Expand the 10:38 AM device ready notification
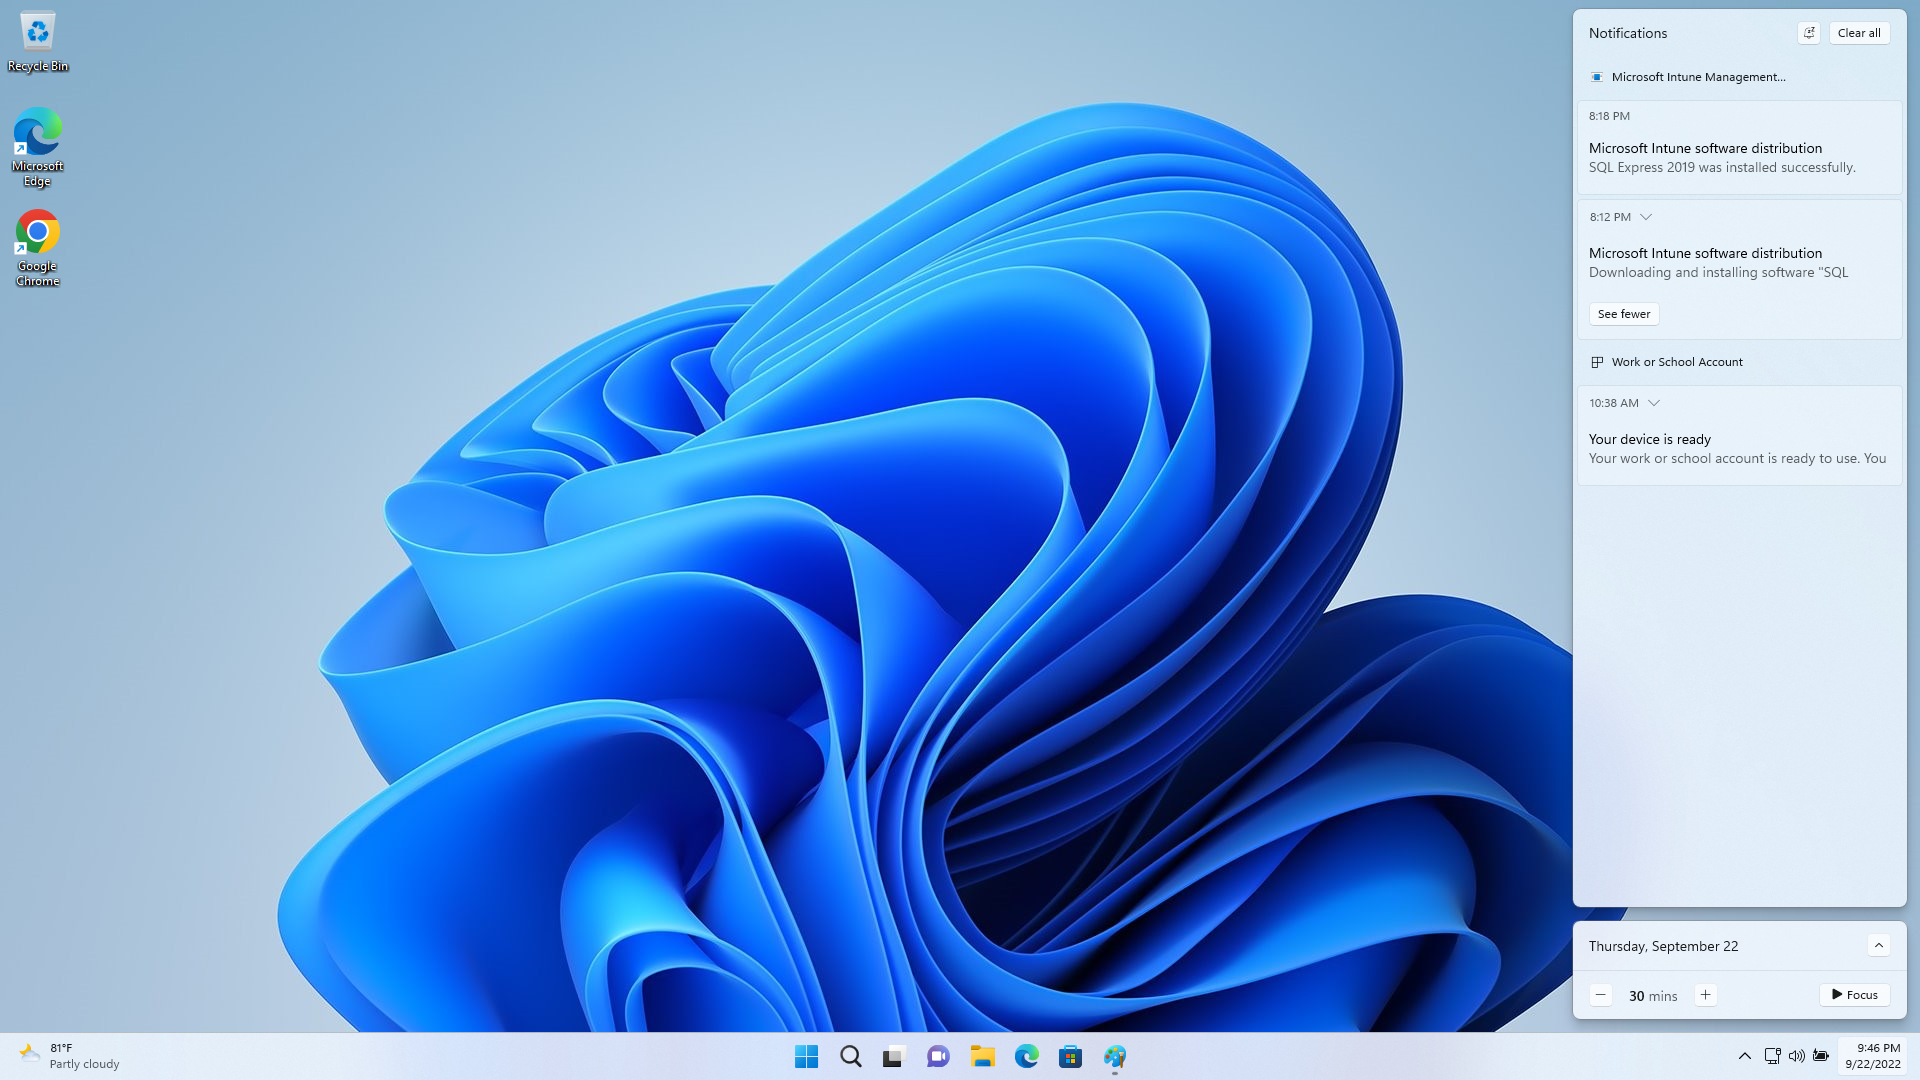Screen dimensions: 1920x1080 [1654, 403]
